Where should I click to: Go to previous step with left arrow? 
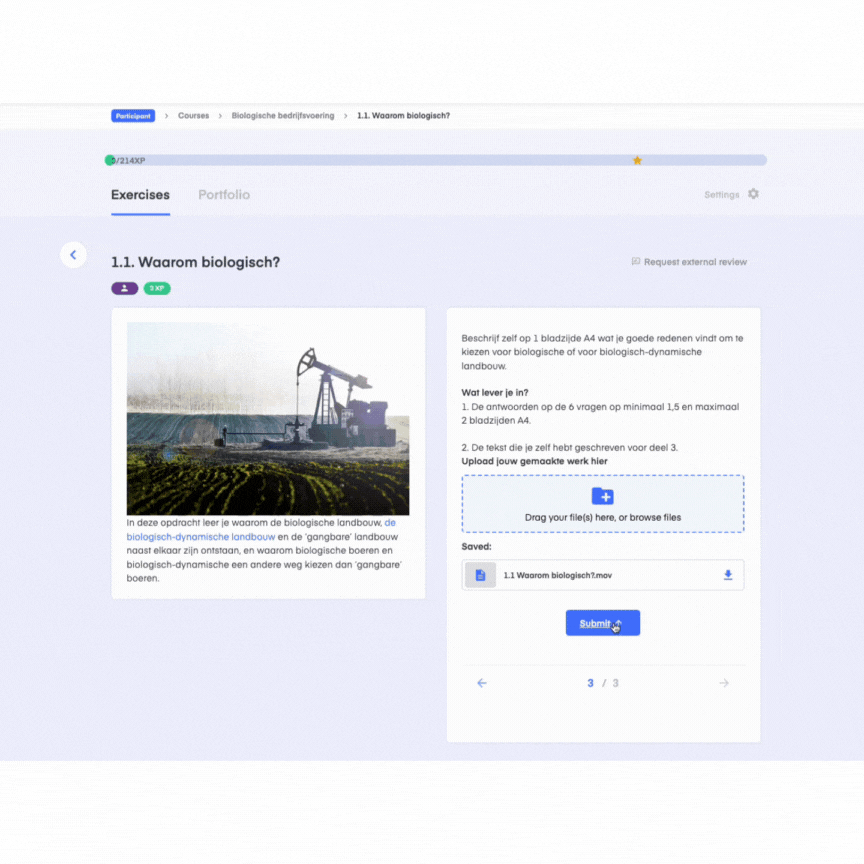click(482, 683)
